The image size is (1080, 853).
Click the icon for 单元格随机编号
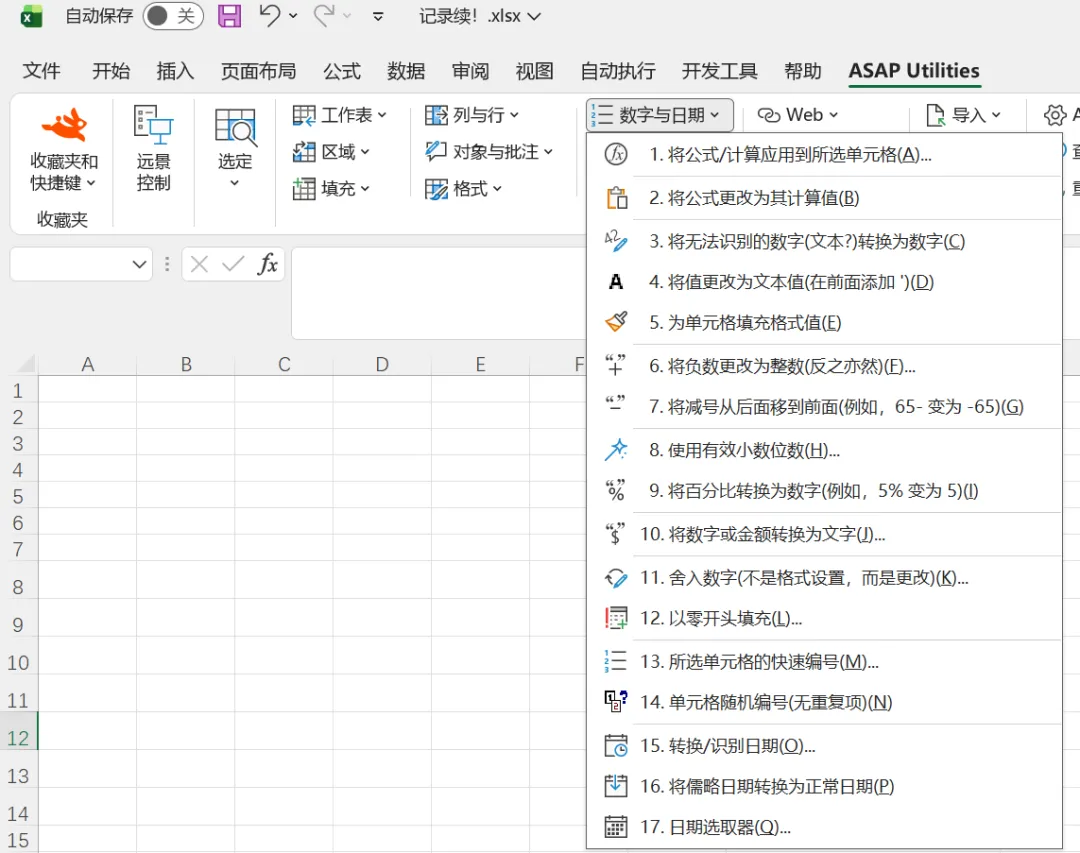(615, 701)
